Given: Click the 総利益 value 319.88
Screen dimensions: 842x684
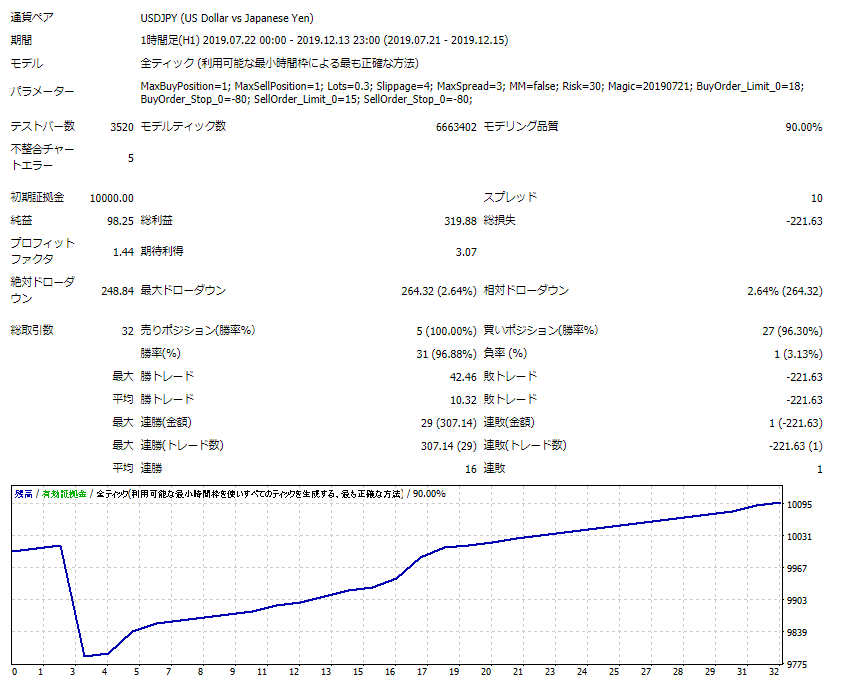Looking at the screenshot, I should pyautogui.click(x=460, y=221).
